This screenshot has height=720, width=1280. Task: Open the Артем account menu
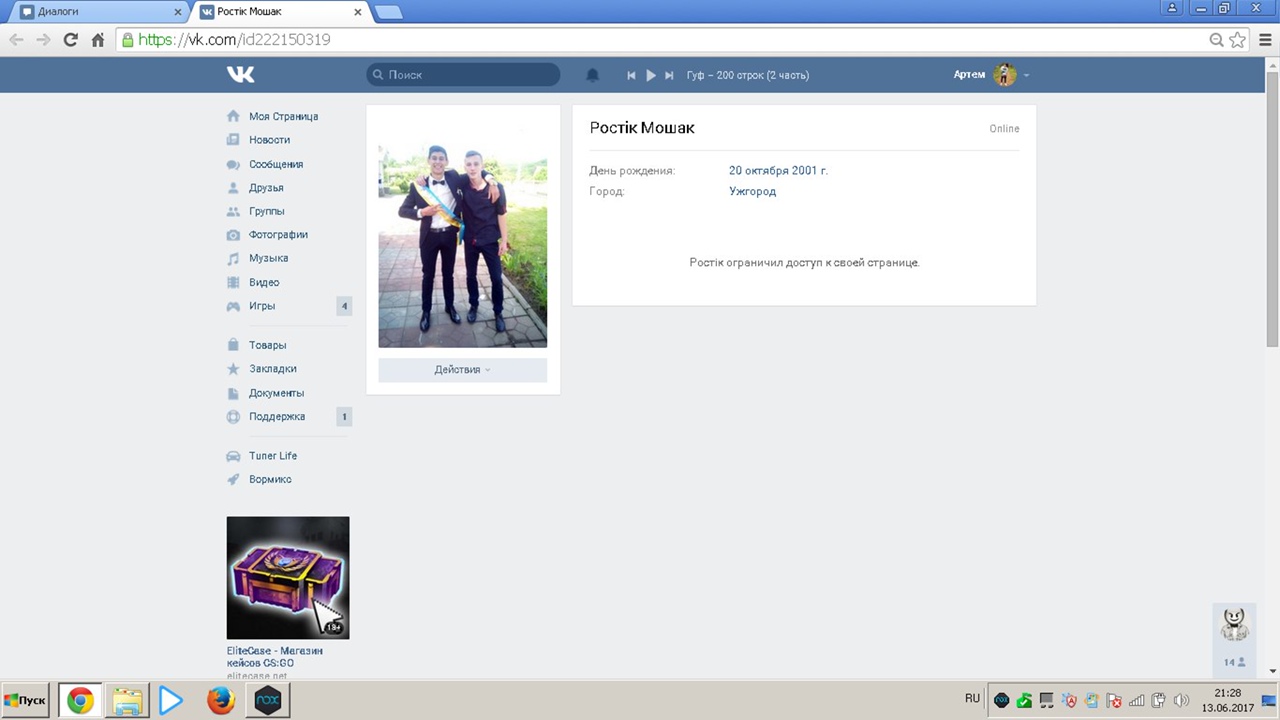[991, 75]
